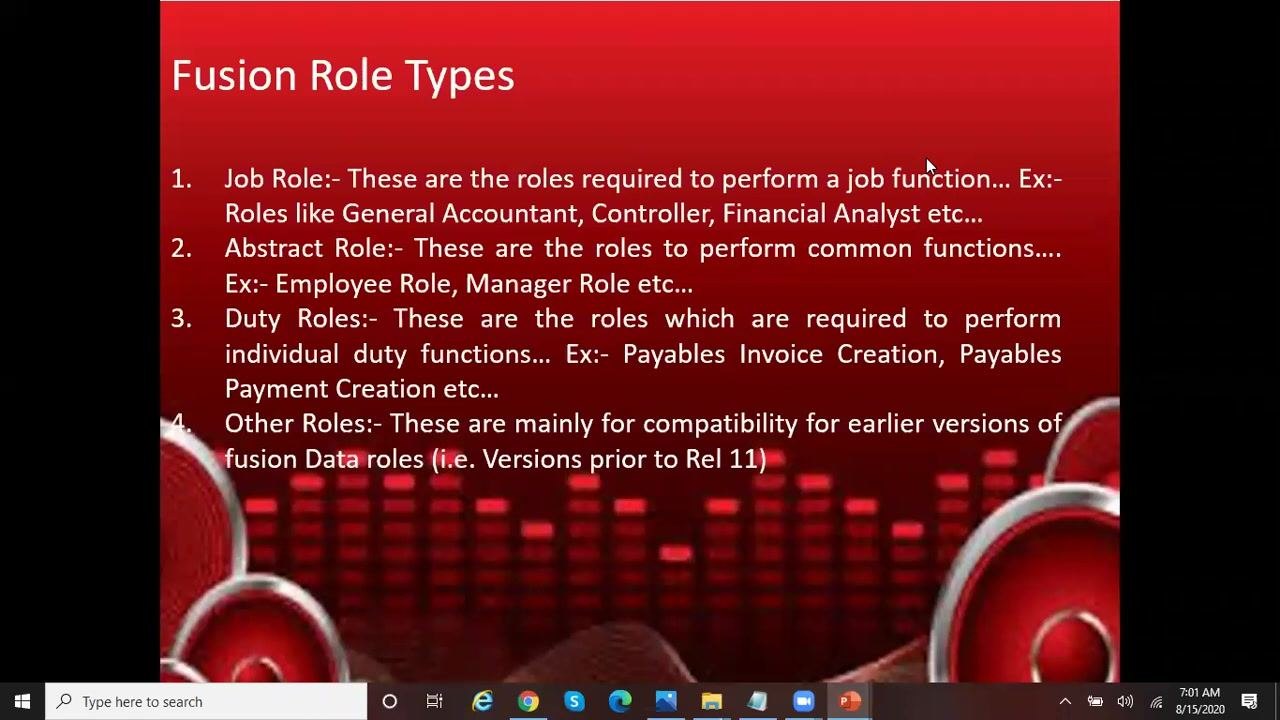Open the Wi-Fi network flyout
The height and width of the screenshot is (720, 1280).
point(1156,702)
